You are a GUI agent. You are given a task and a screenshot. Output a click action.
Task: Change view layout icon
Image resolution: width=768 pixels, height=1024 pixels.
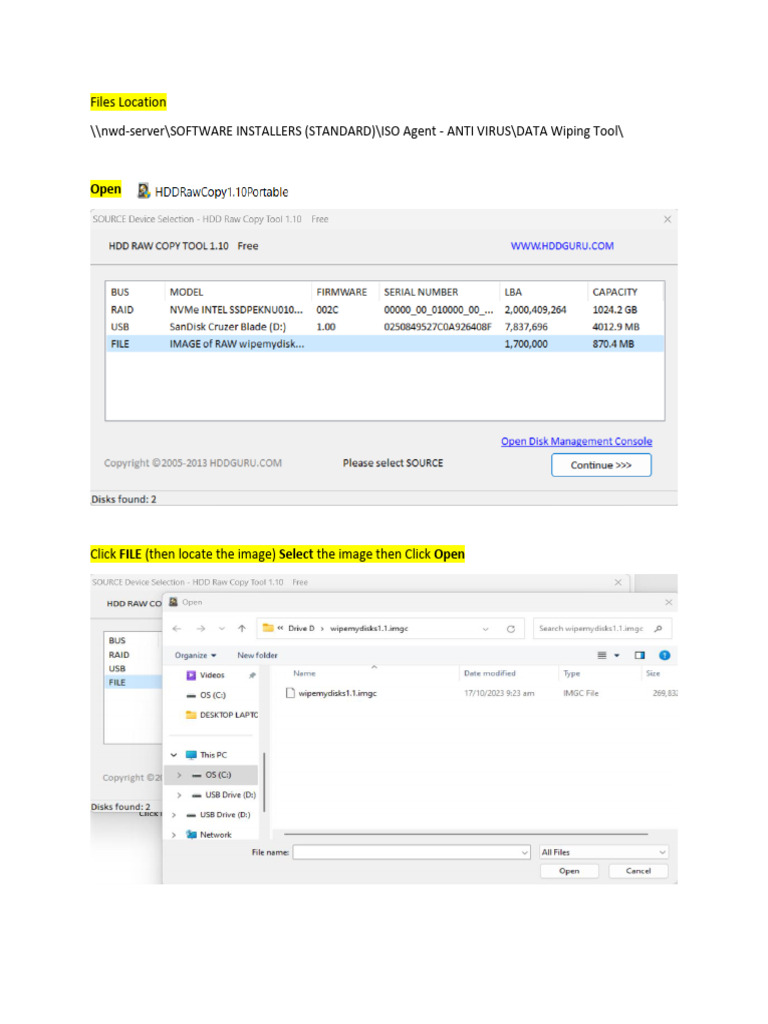[x=602, y=655]
